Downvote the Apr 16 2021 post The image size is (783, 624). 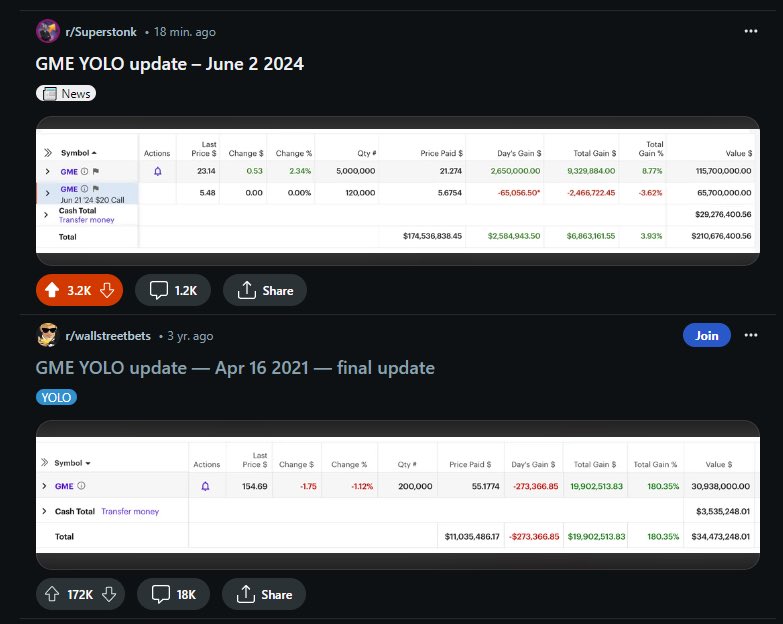tap(109, 594)
